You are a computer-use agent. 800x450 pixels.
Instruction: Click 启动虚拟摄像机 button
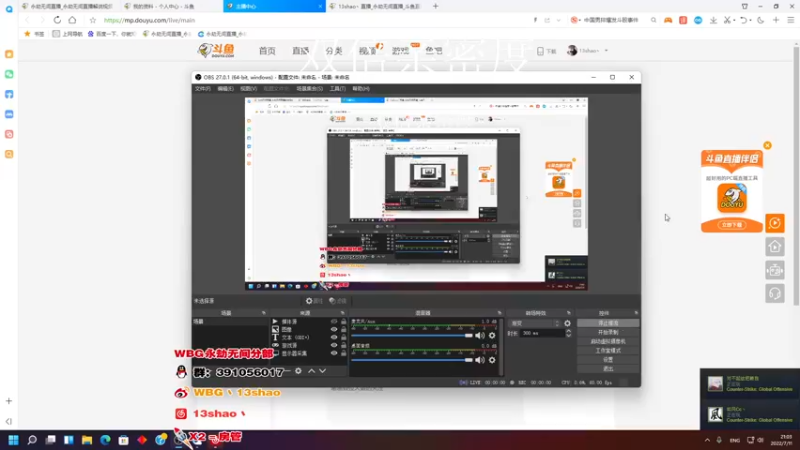tap(608, 341)
